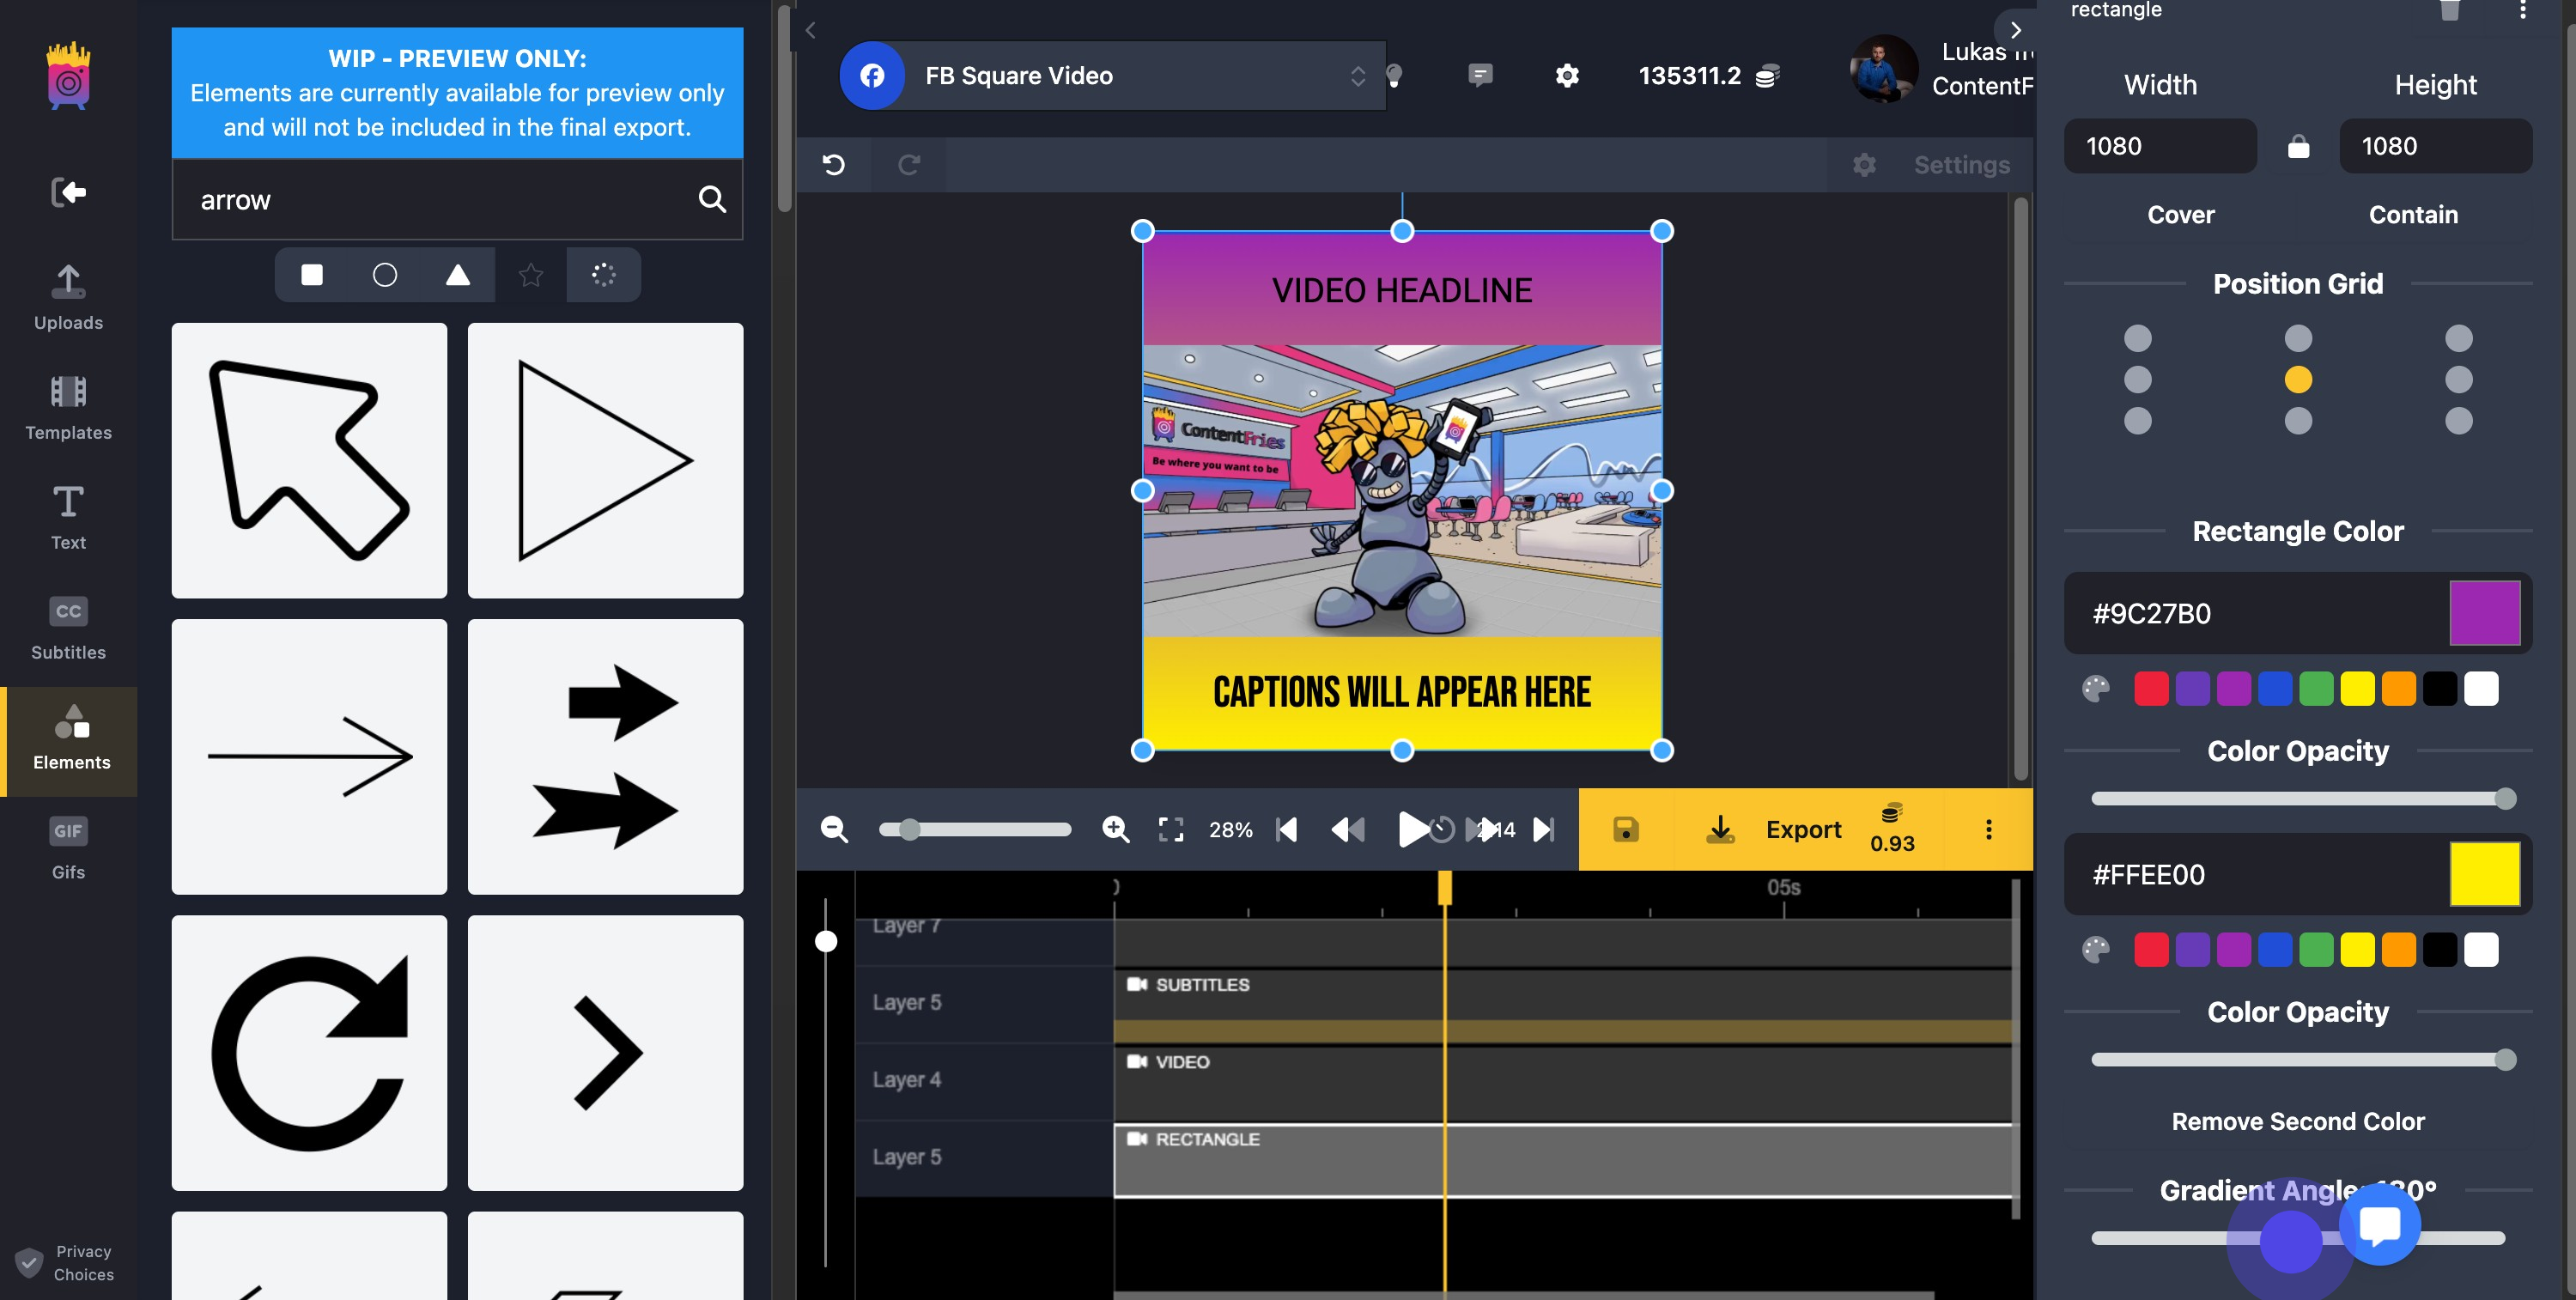Collapse the right properties panel arrow
The height and width of the screenshot is (1300, 2576).
(x=2015, y=30)
